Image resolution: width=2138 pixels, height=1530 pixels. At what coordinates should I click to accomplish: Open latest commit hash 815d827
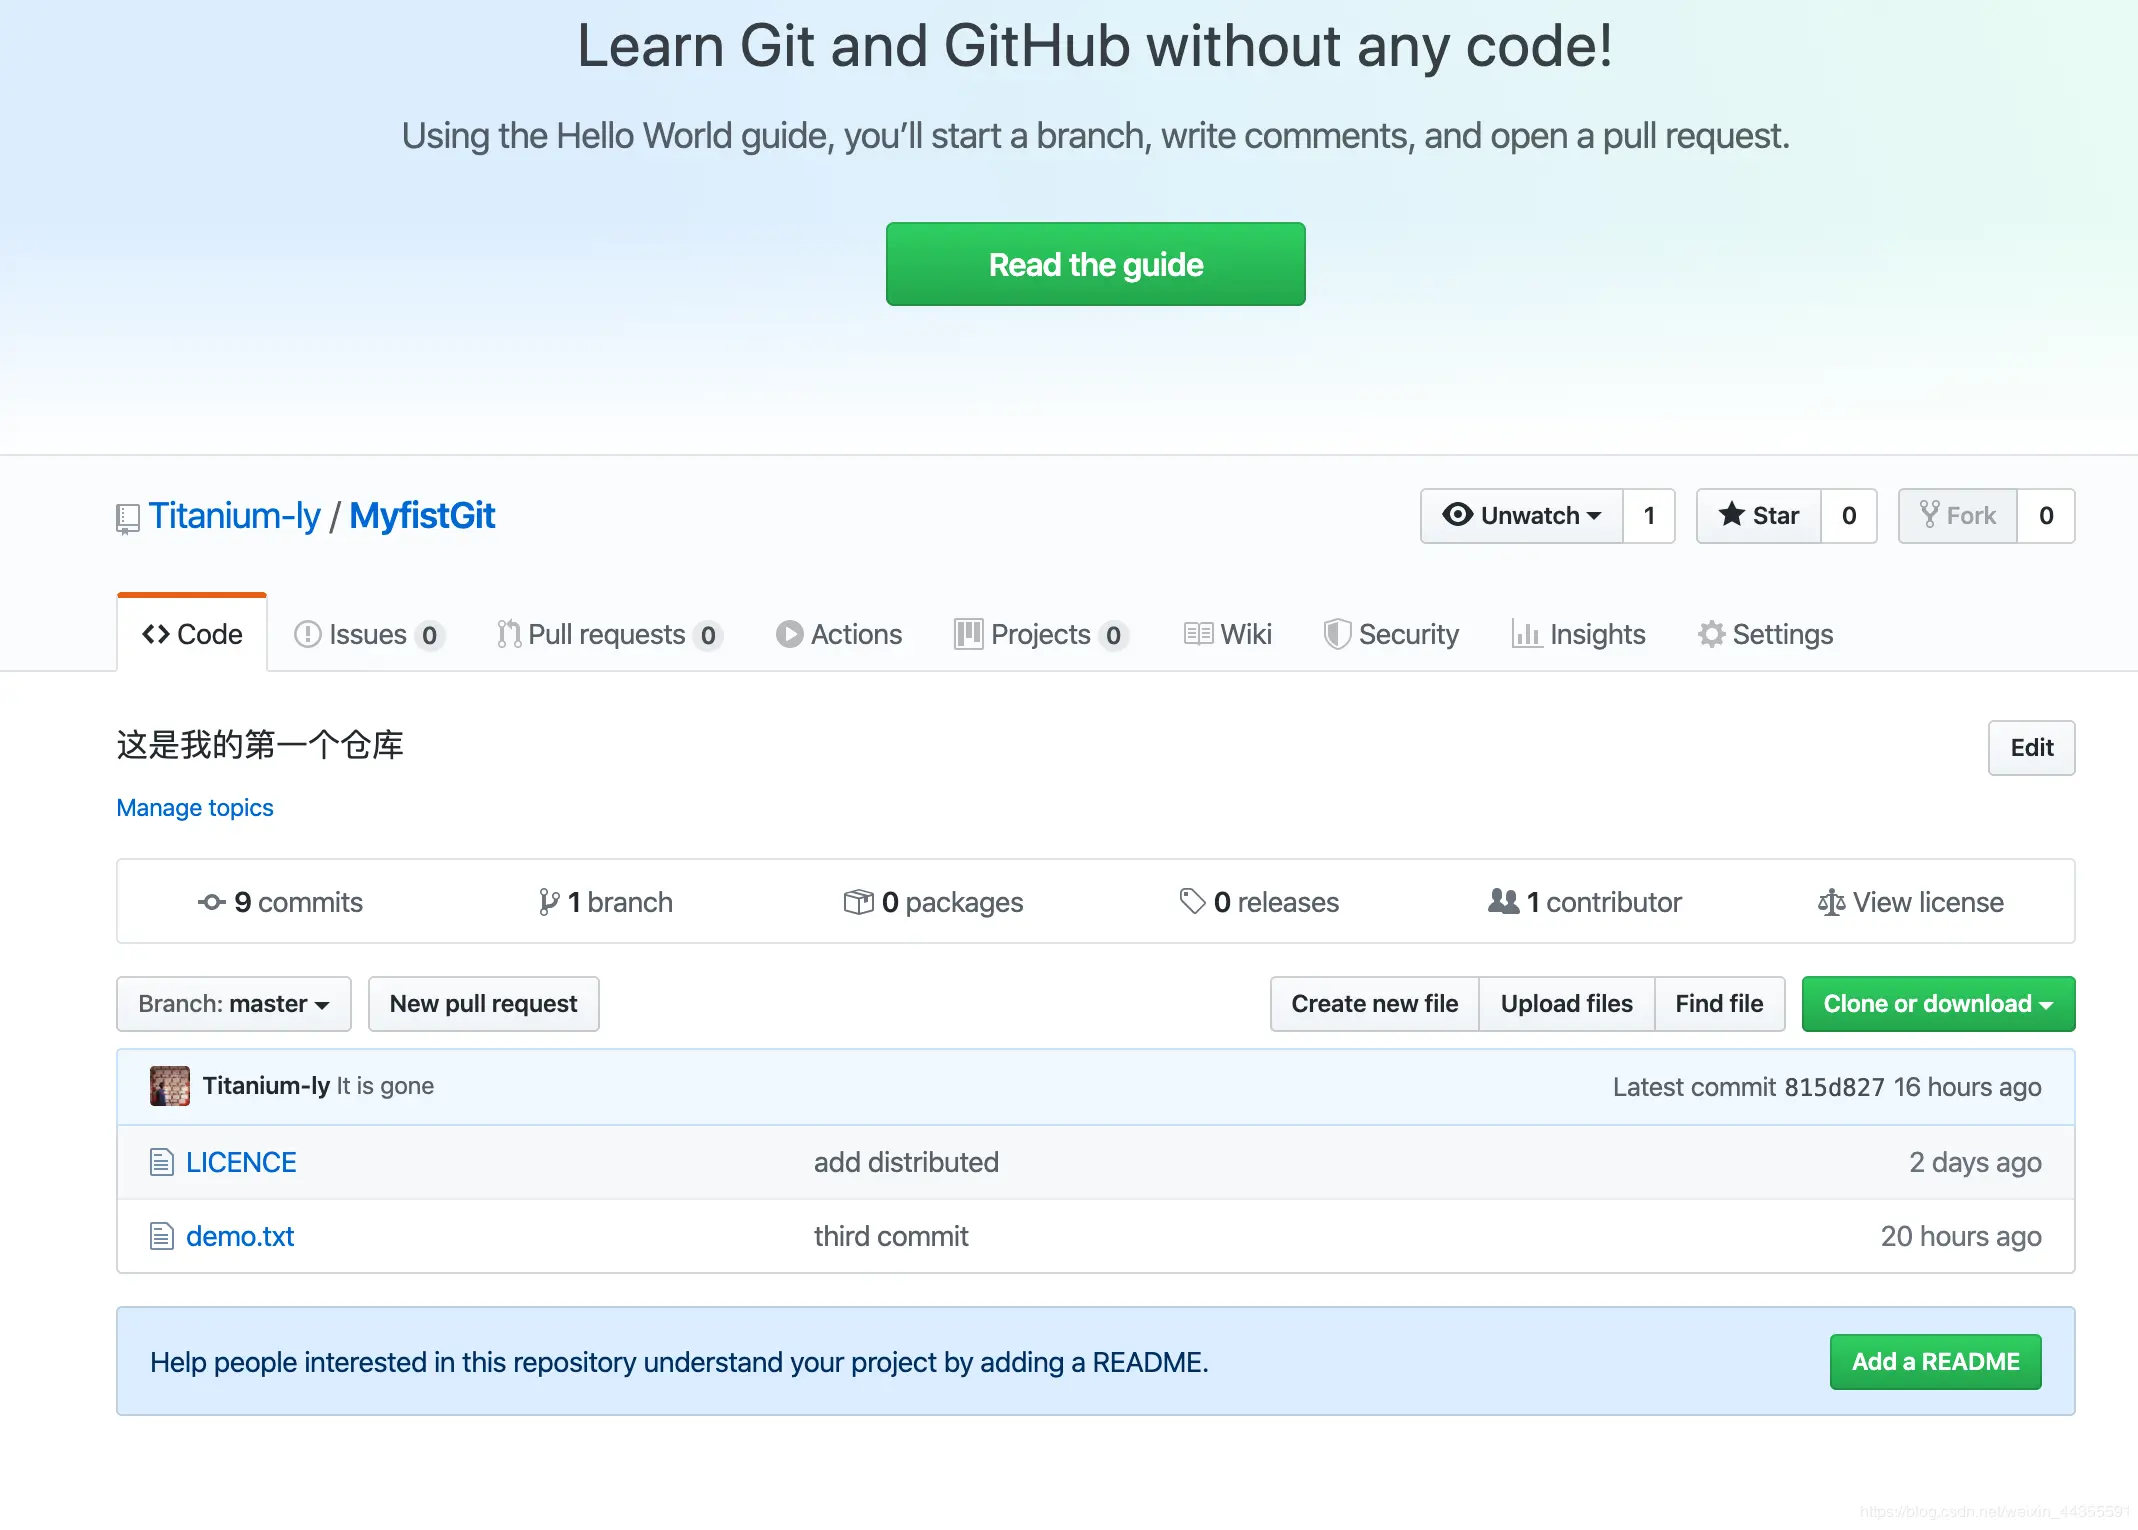[x=1834, y=1087]
